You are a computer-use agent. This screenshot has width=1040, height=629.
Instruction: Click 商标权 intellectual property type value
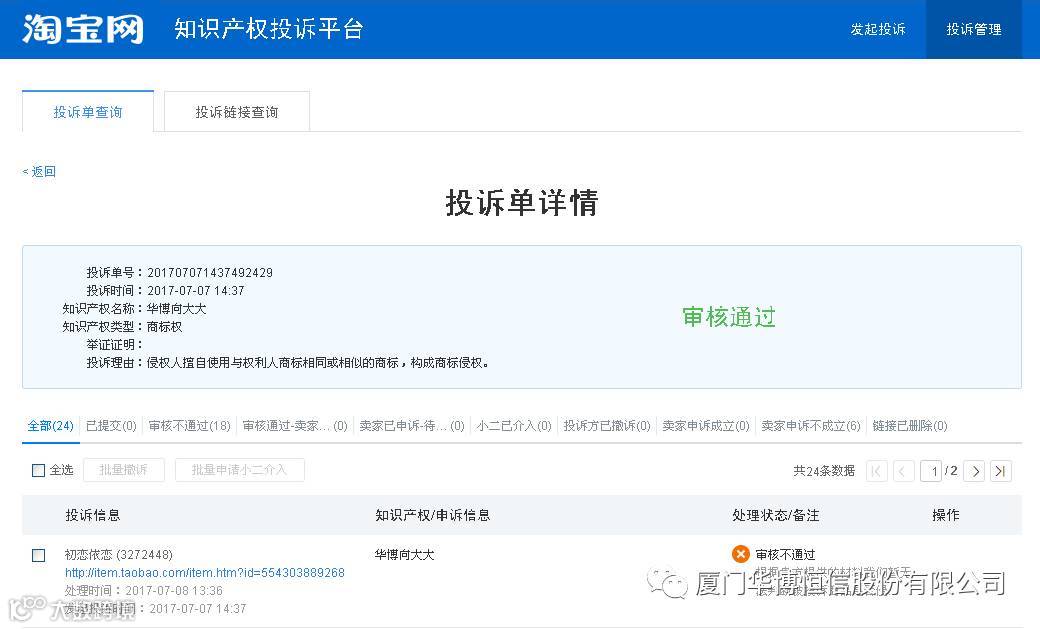(164, 326)
